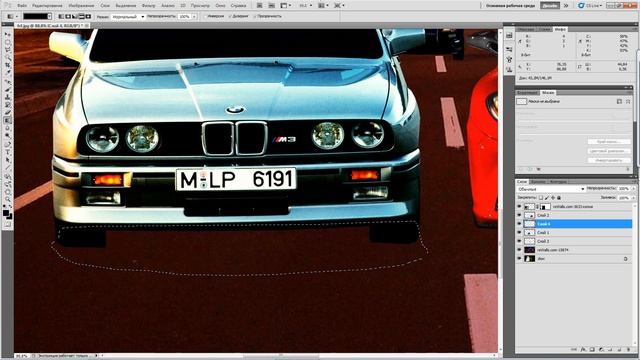Delete layer with the trash icon
Viewport: 640px width, 360px height.
click(x=628, y=349)
